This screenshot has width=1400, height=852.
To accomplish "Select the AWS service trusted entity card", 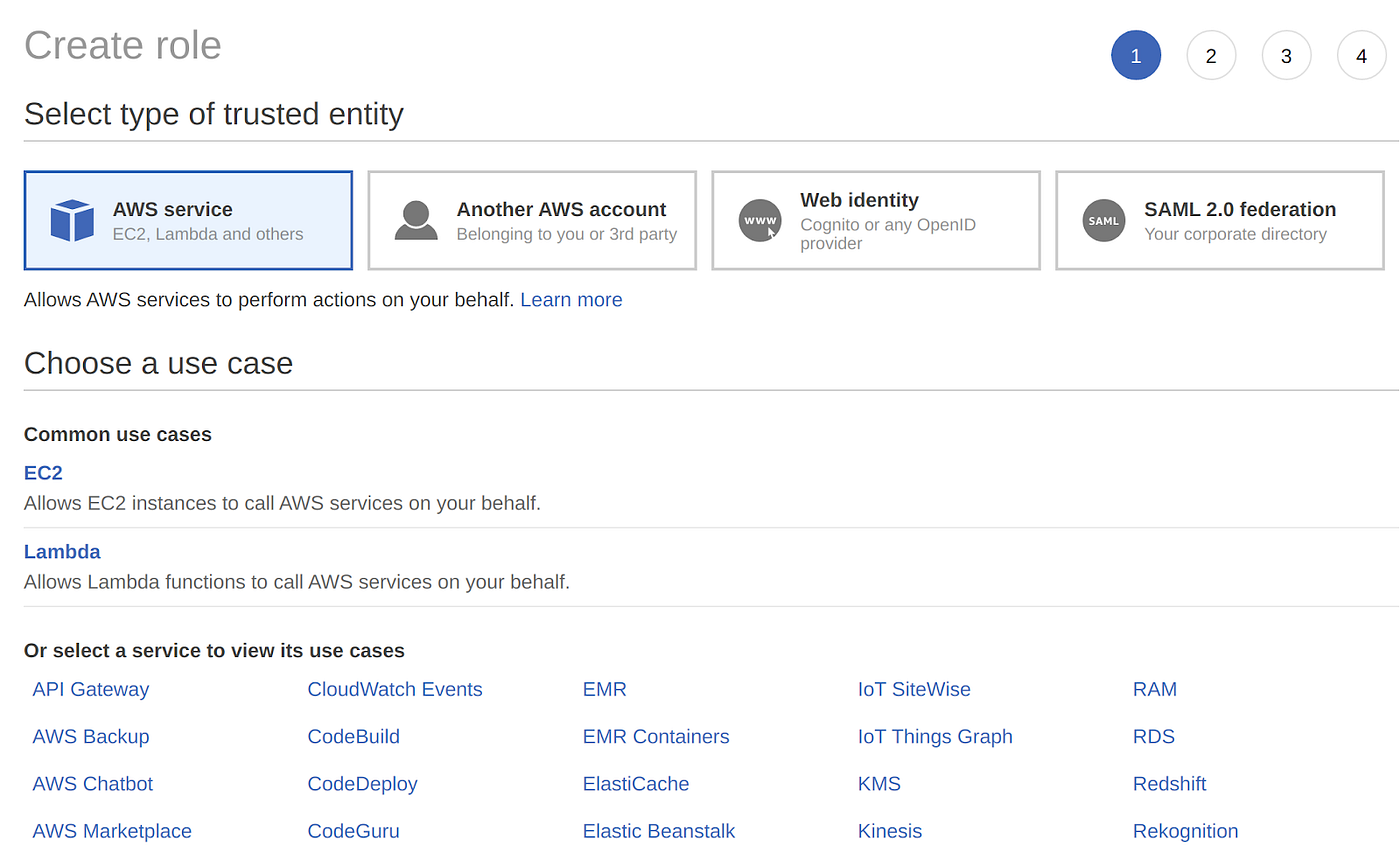I will [188, 220].
